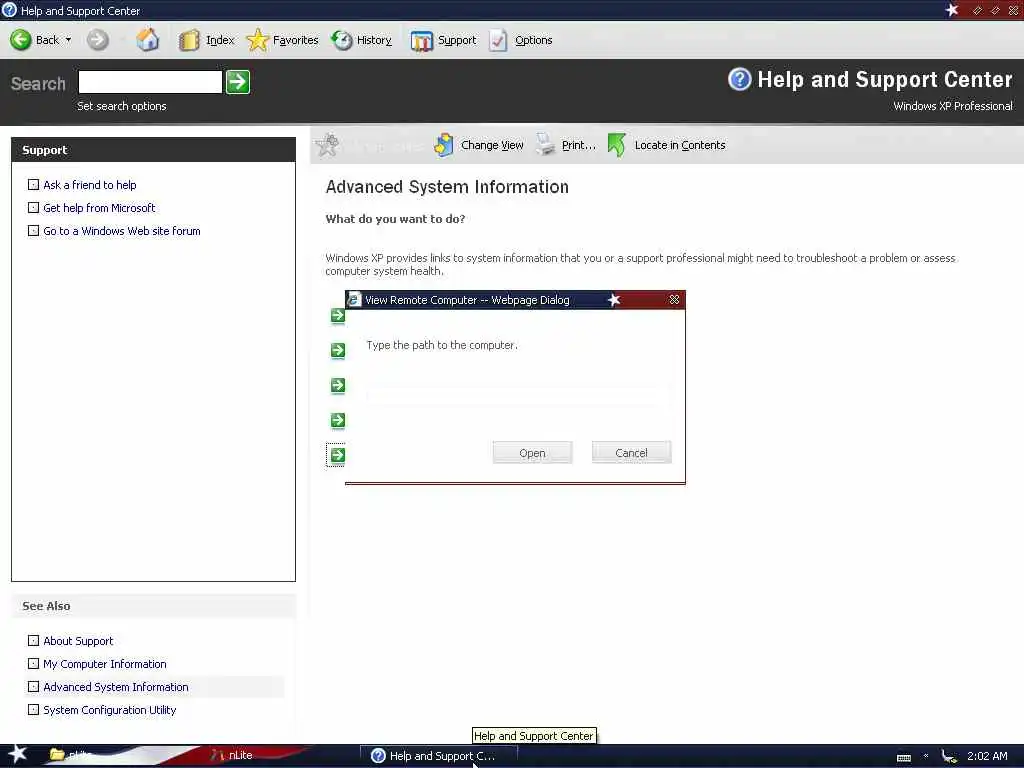The height and width of the screenshot is (768, 1024).
Task: Open System Configuration Utility link
Action: coord(110,710)
